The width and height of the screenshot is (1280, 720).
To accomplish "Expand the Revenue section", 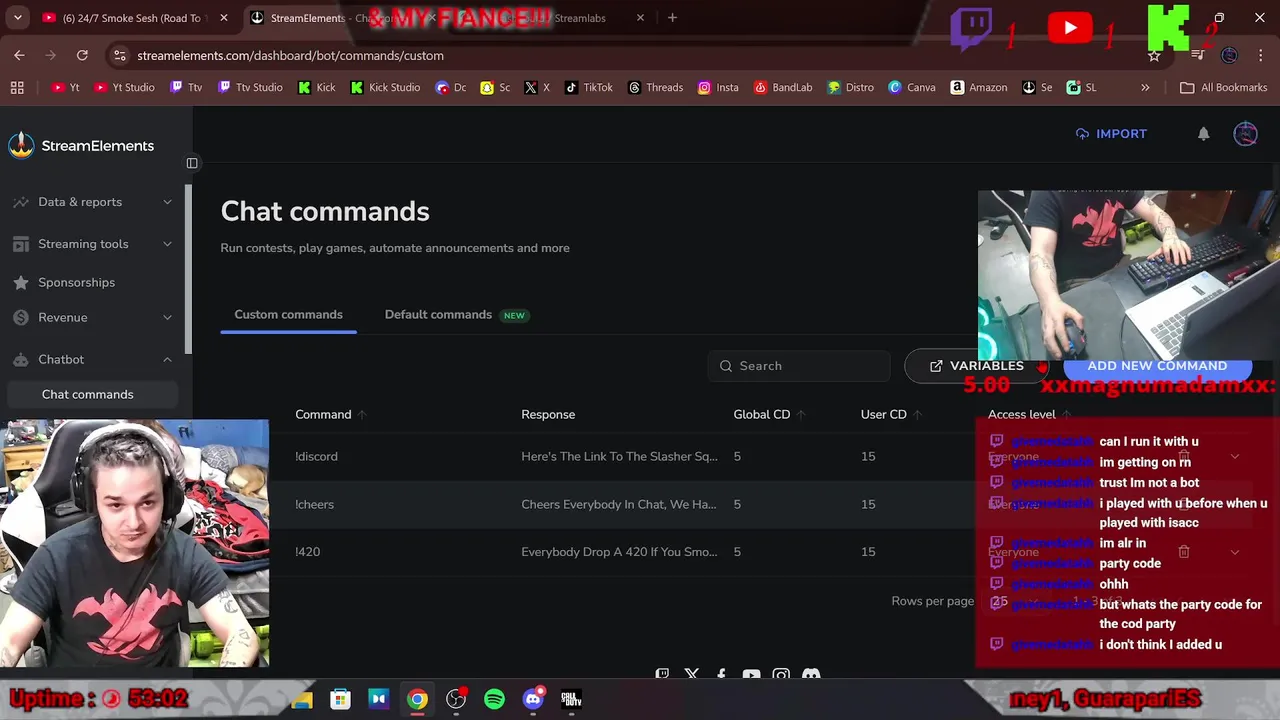I will coord(92,317).
